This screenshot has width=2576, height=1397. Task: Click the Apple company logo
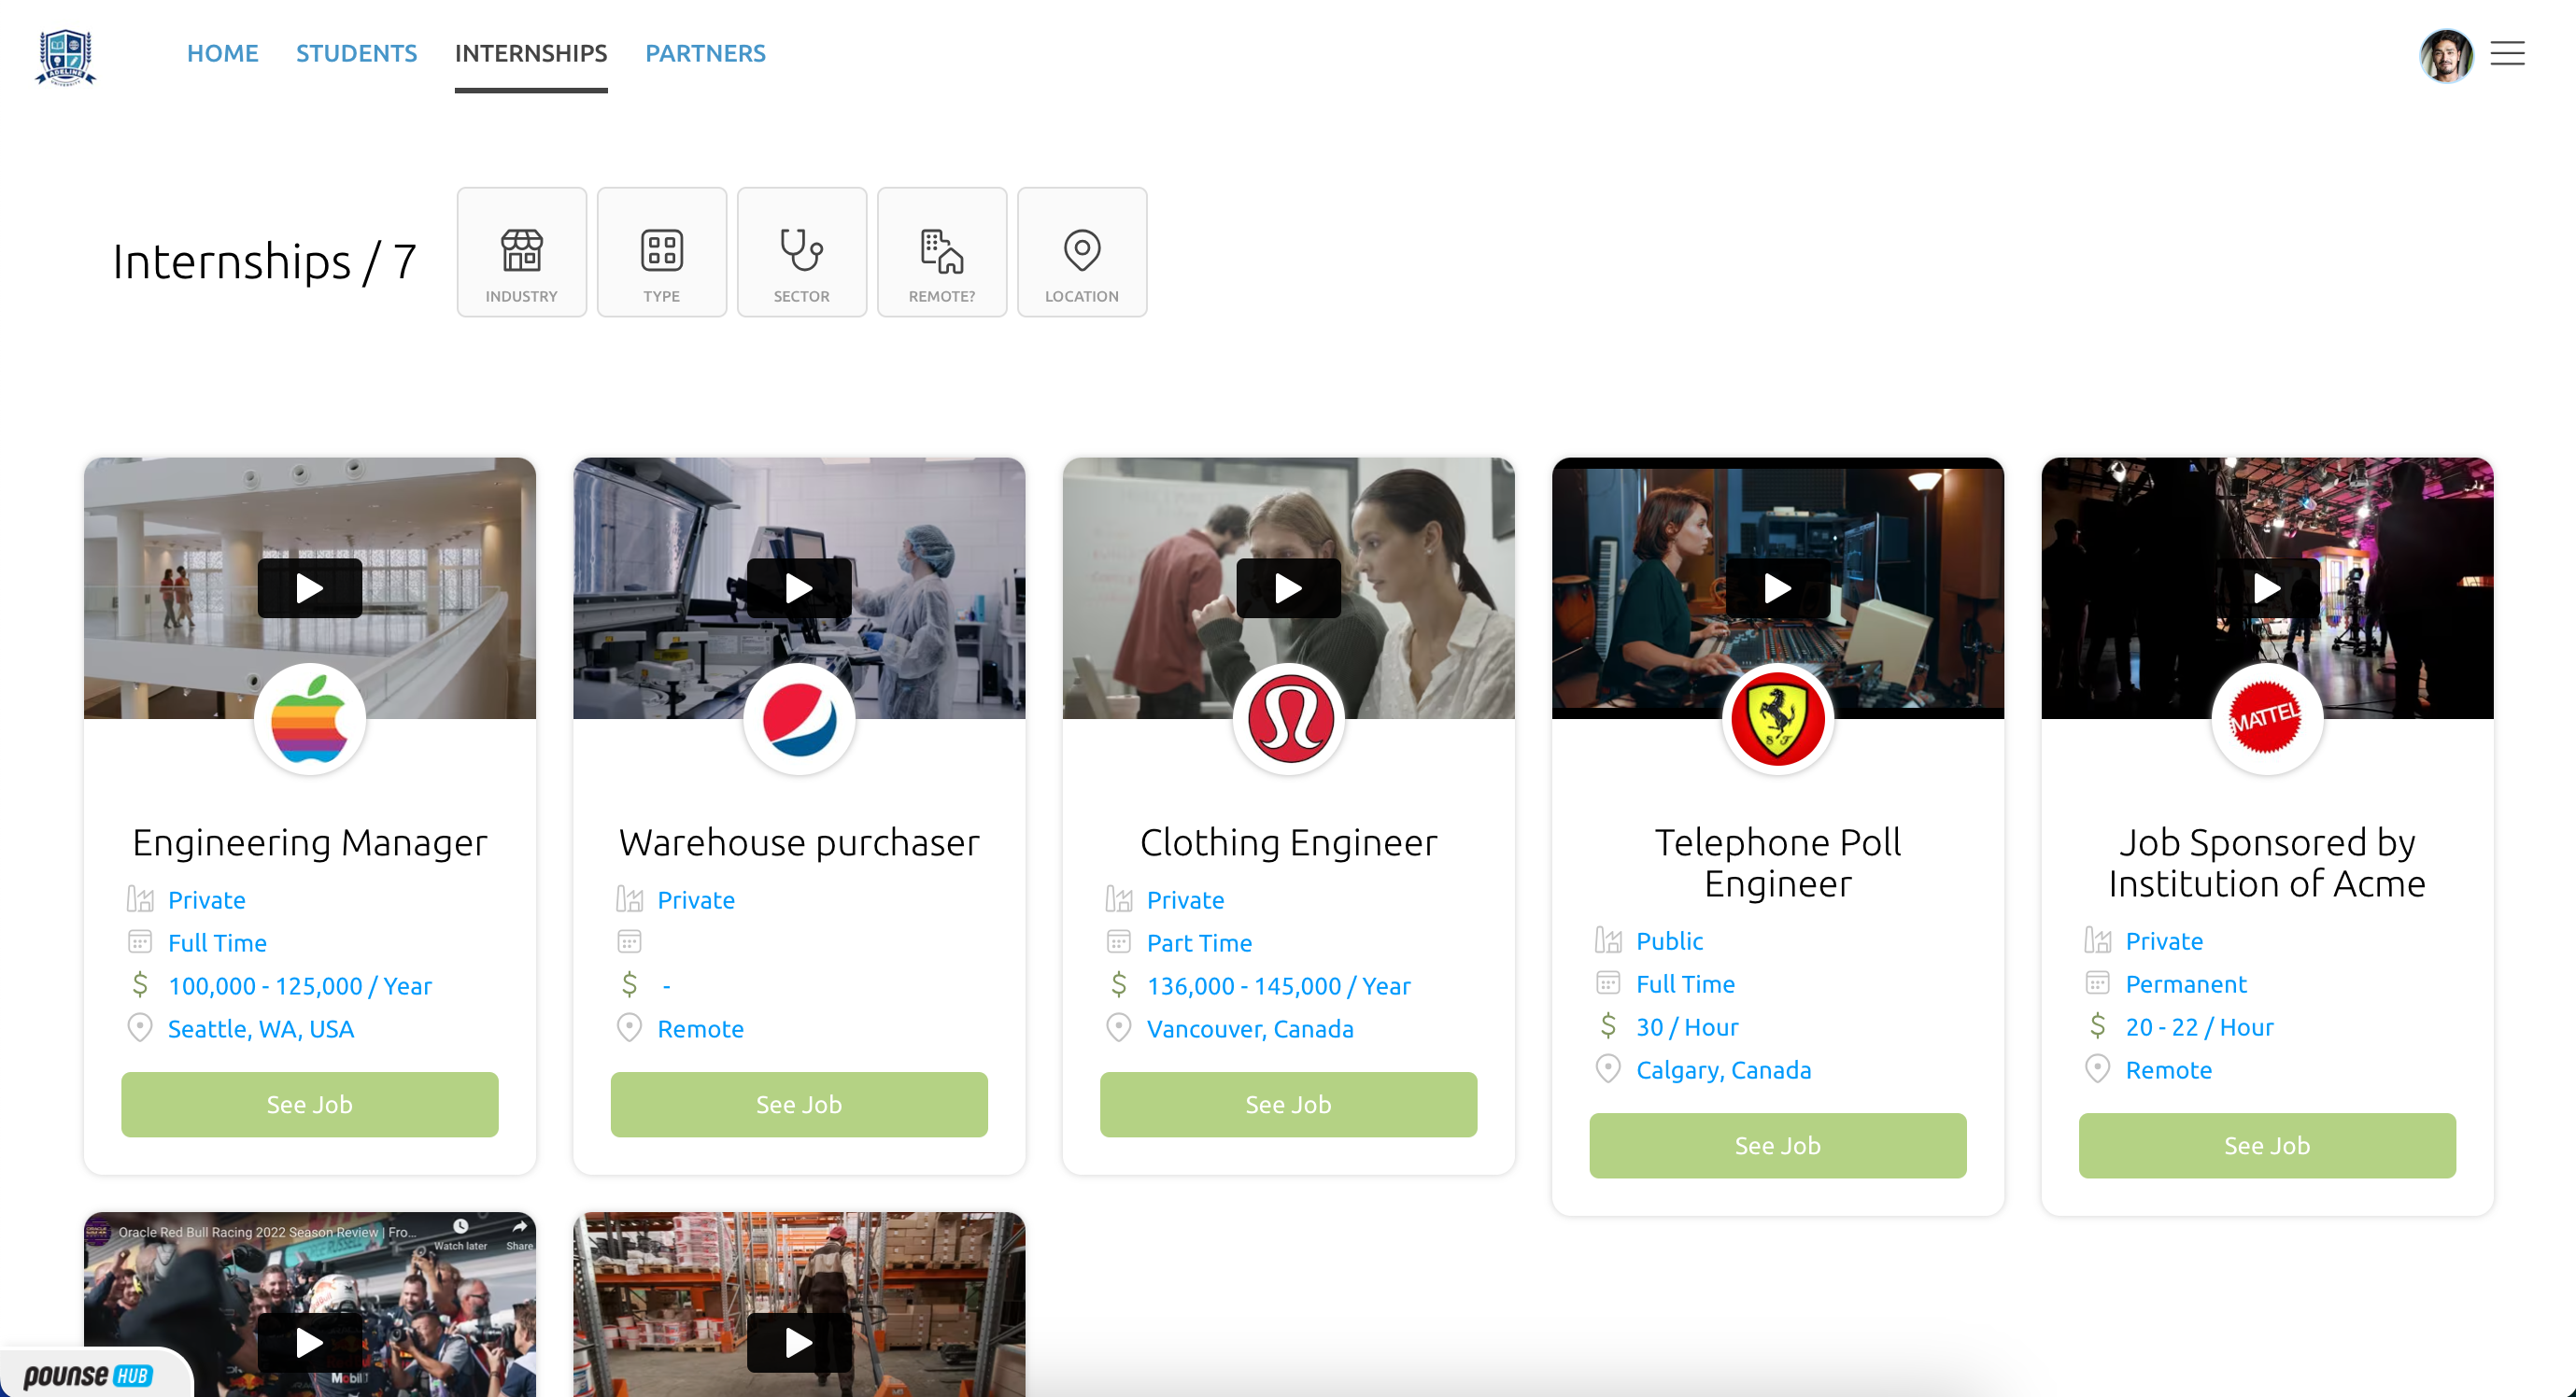point(309,719)
